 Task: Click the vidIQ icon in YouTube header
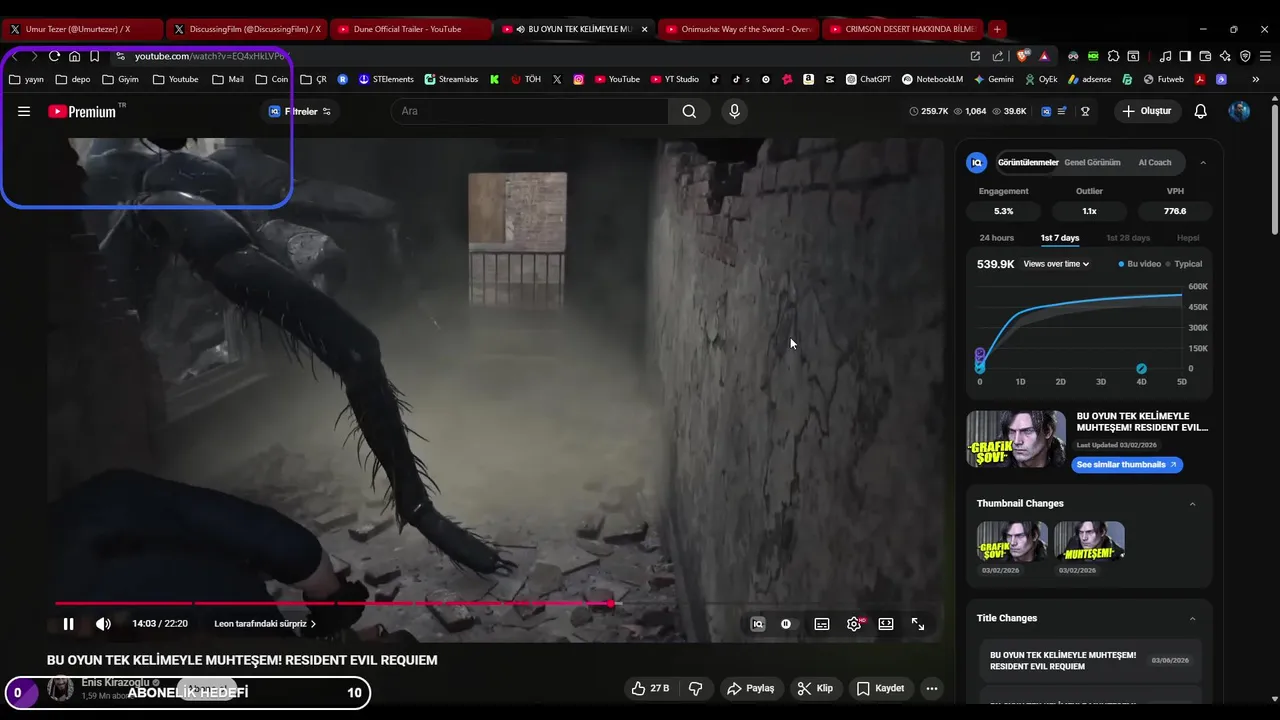(x=1046, y=111)
